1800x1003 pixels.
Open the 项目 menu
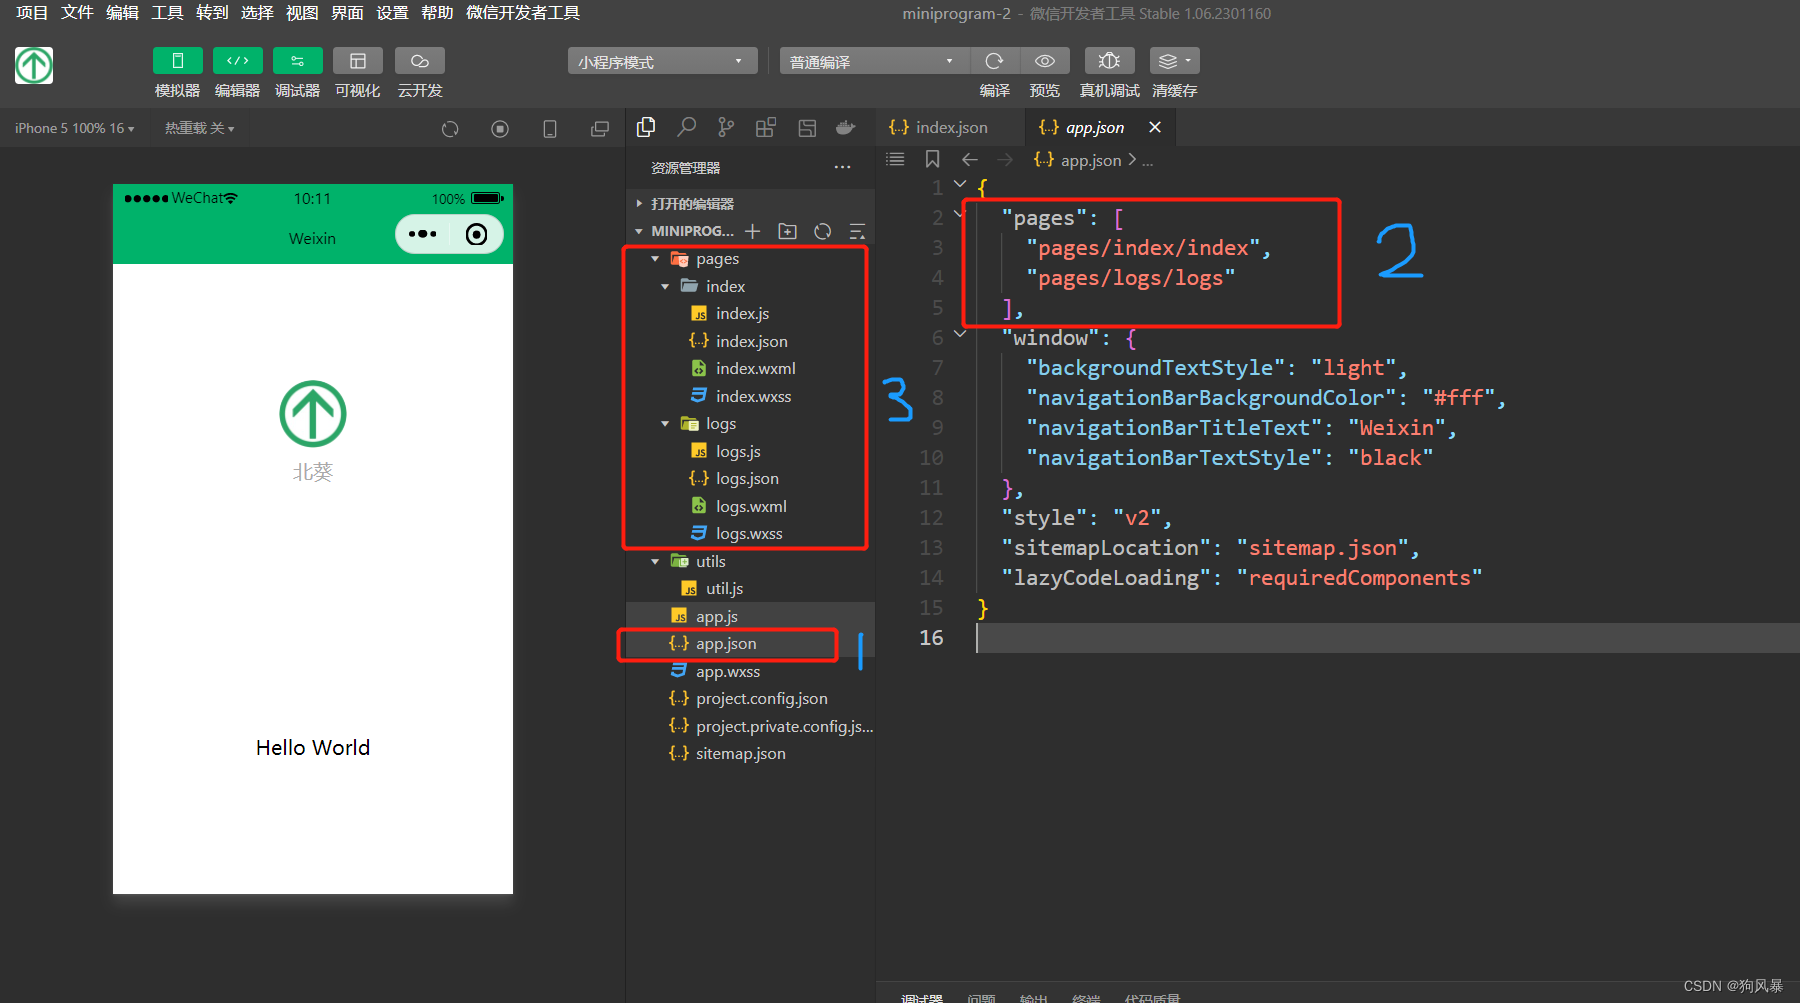tap(32, 13)
